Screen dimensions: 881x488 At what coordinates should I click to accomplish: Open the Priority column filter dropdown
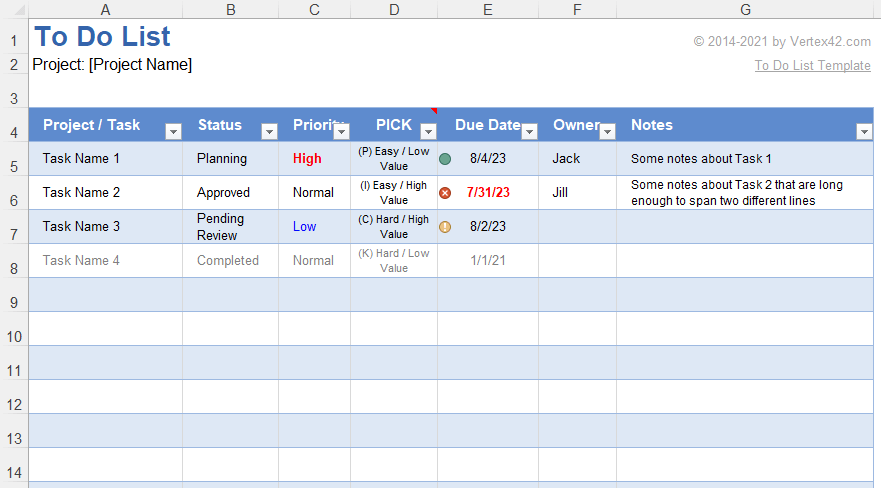tap(342, 131)
